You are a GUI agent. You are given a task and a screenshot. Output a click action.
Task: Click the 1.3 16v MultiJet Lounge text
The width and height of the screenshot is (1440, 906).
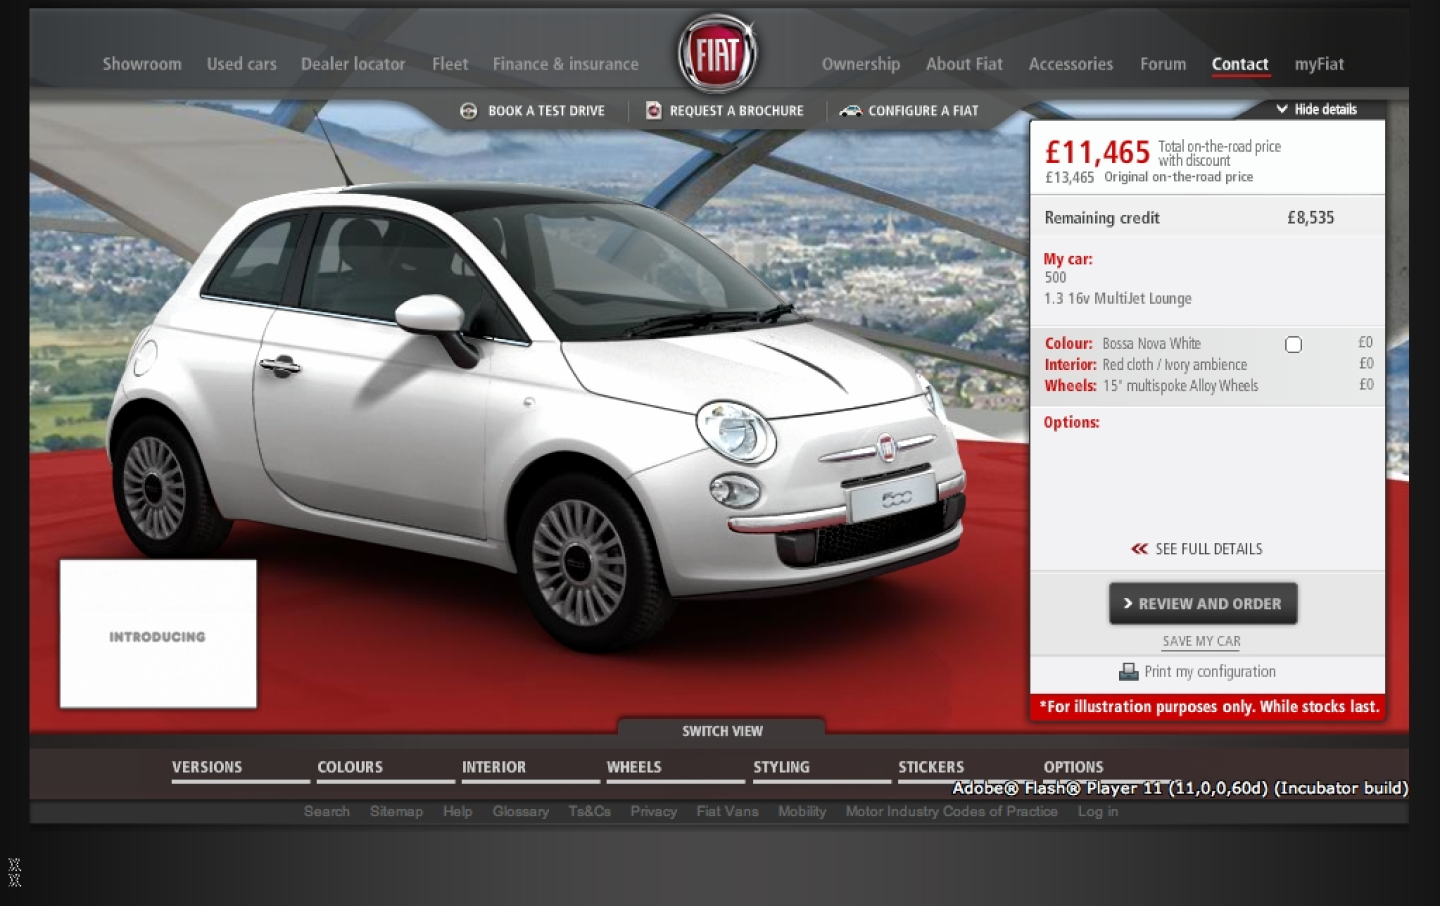tap(1117, 298)
